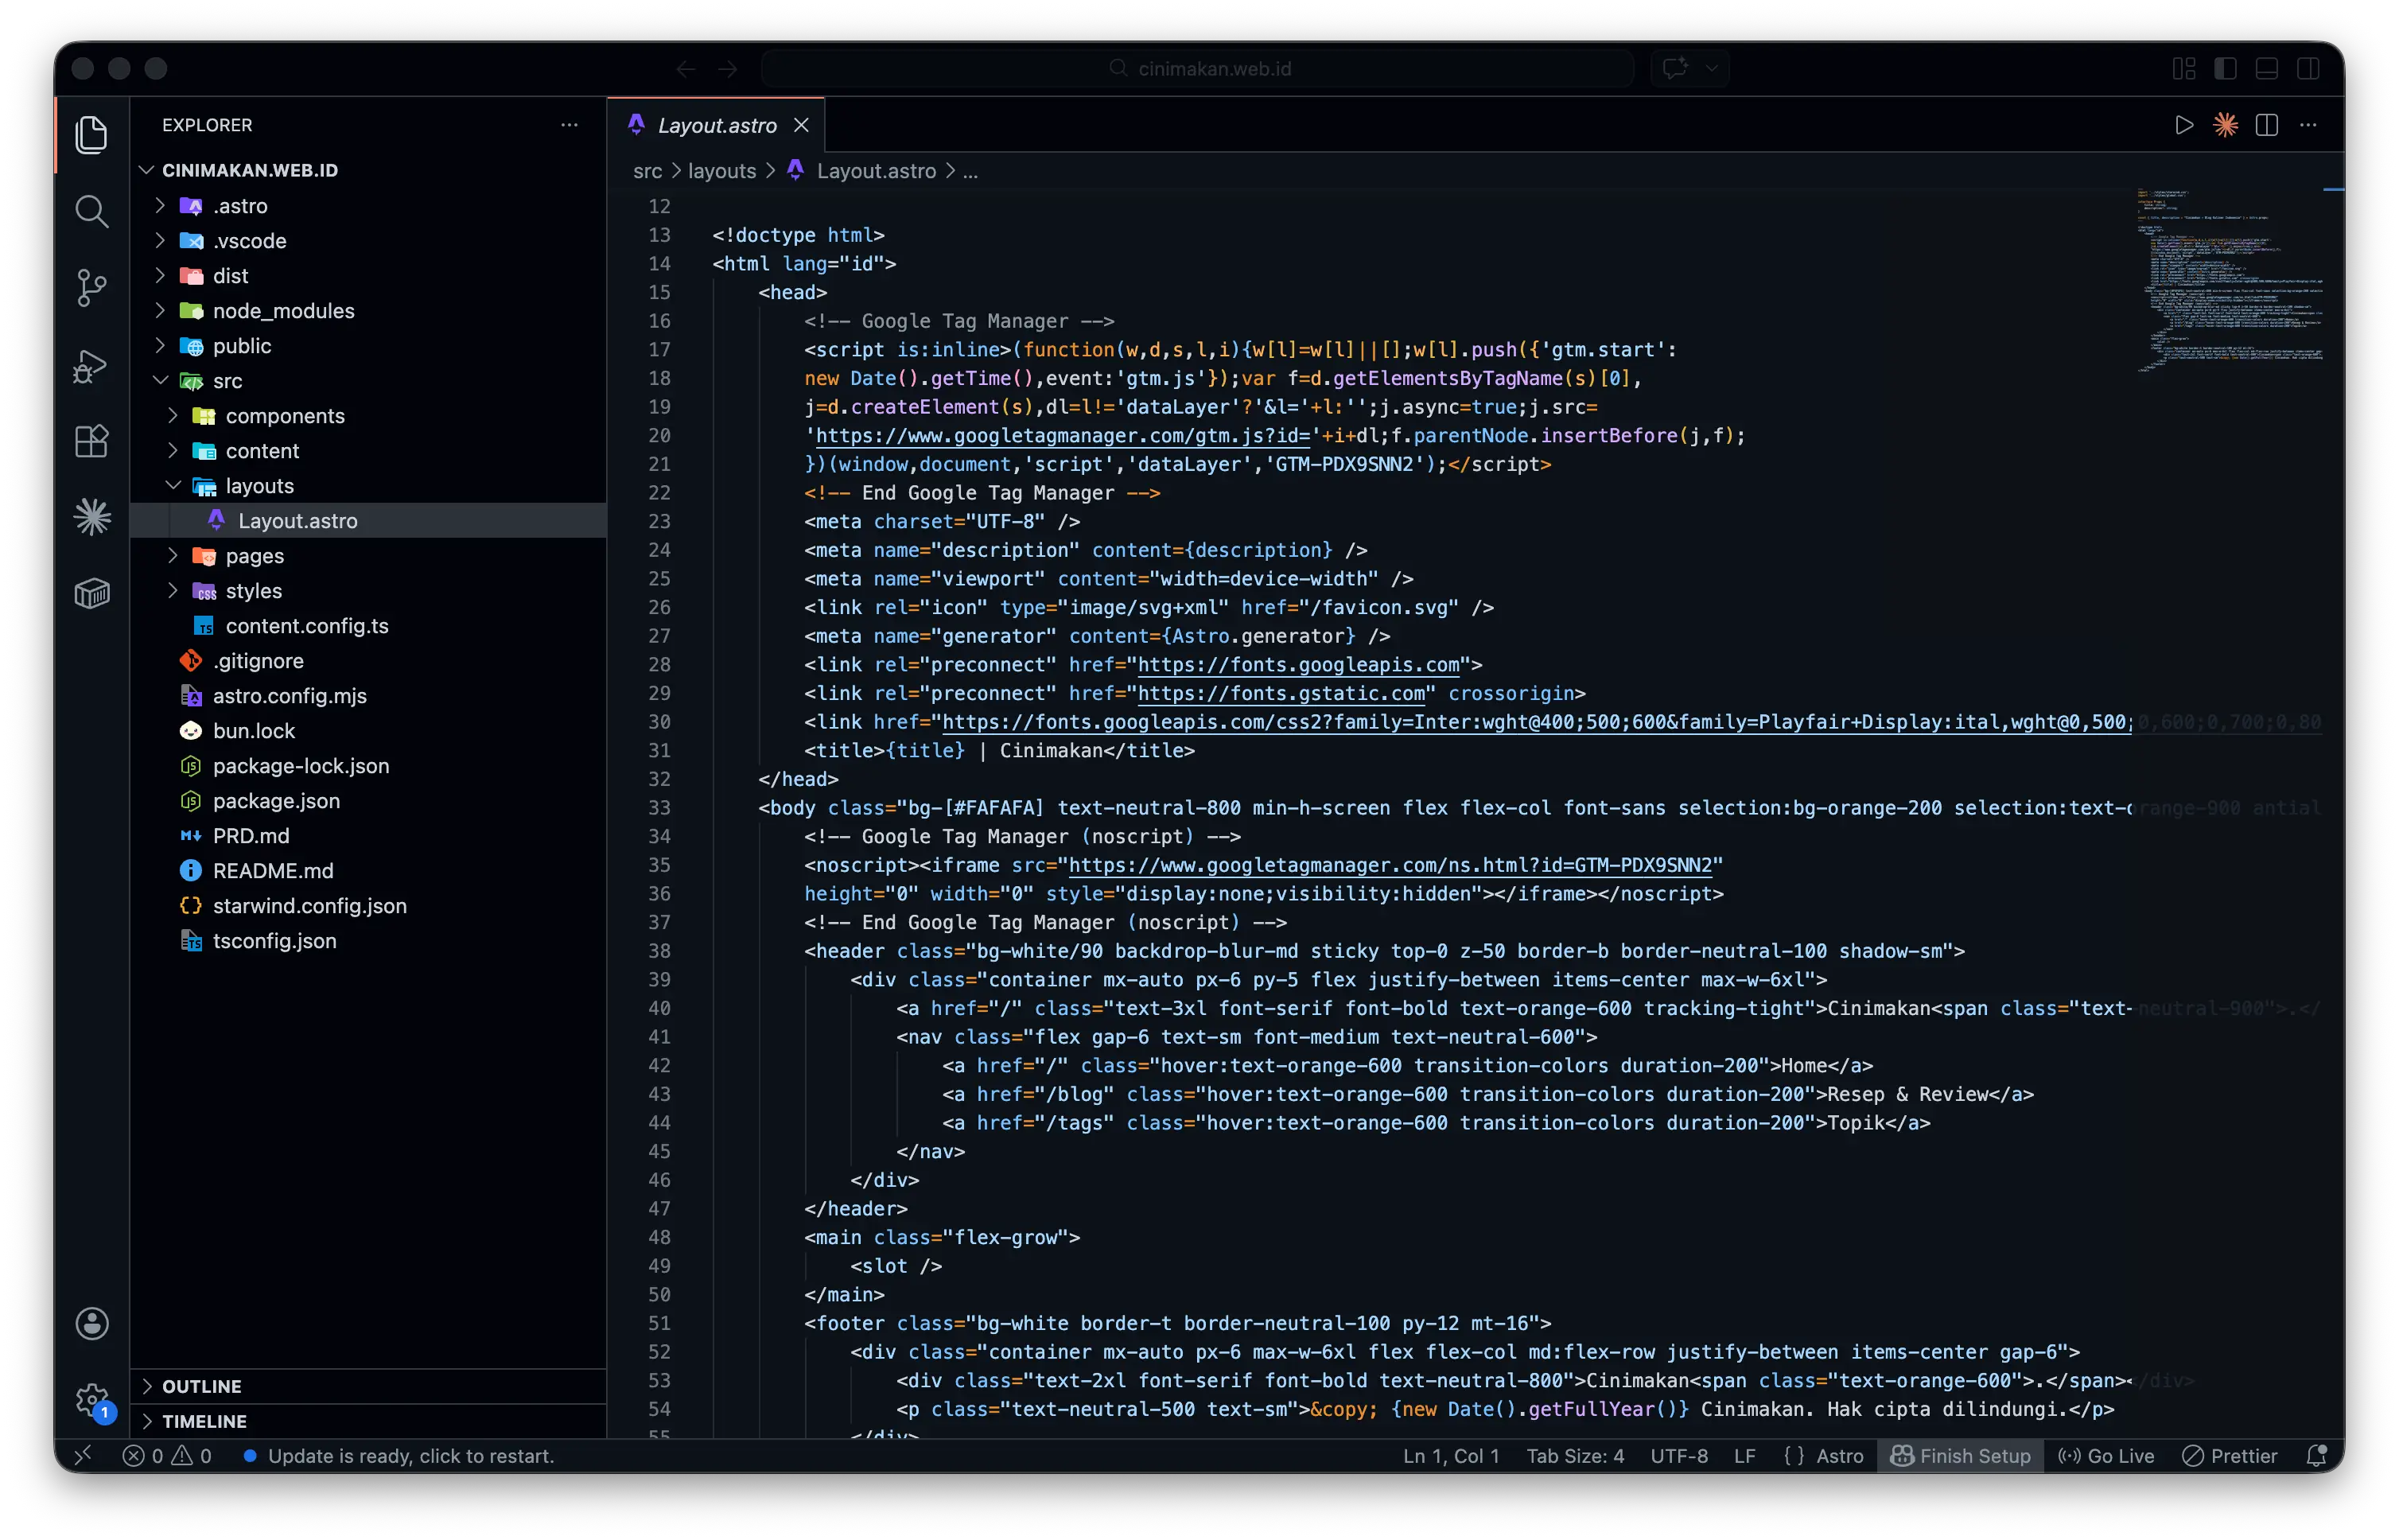Click the orange asterisk icon in editor toolbar
This screenshot has width=2399, height=1540.
(2225, 125)
